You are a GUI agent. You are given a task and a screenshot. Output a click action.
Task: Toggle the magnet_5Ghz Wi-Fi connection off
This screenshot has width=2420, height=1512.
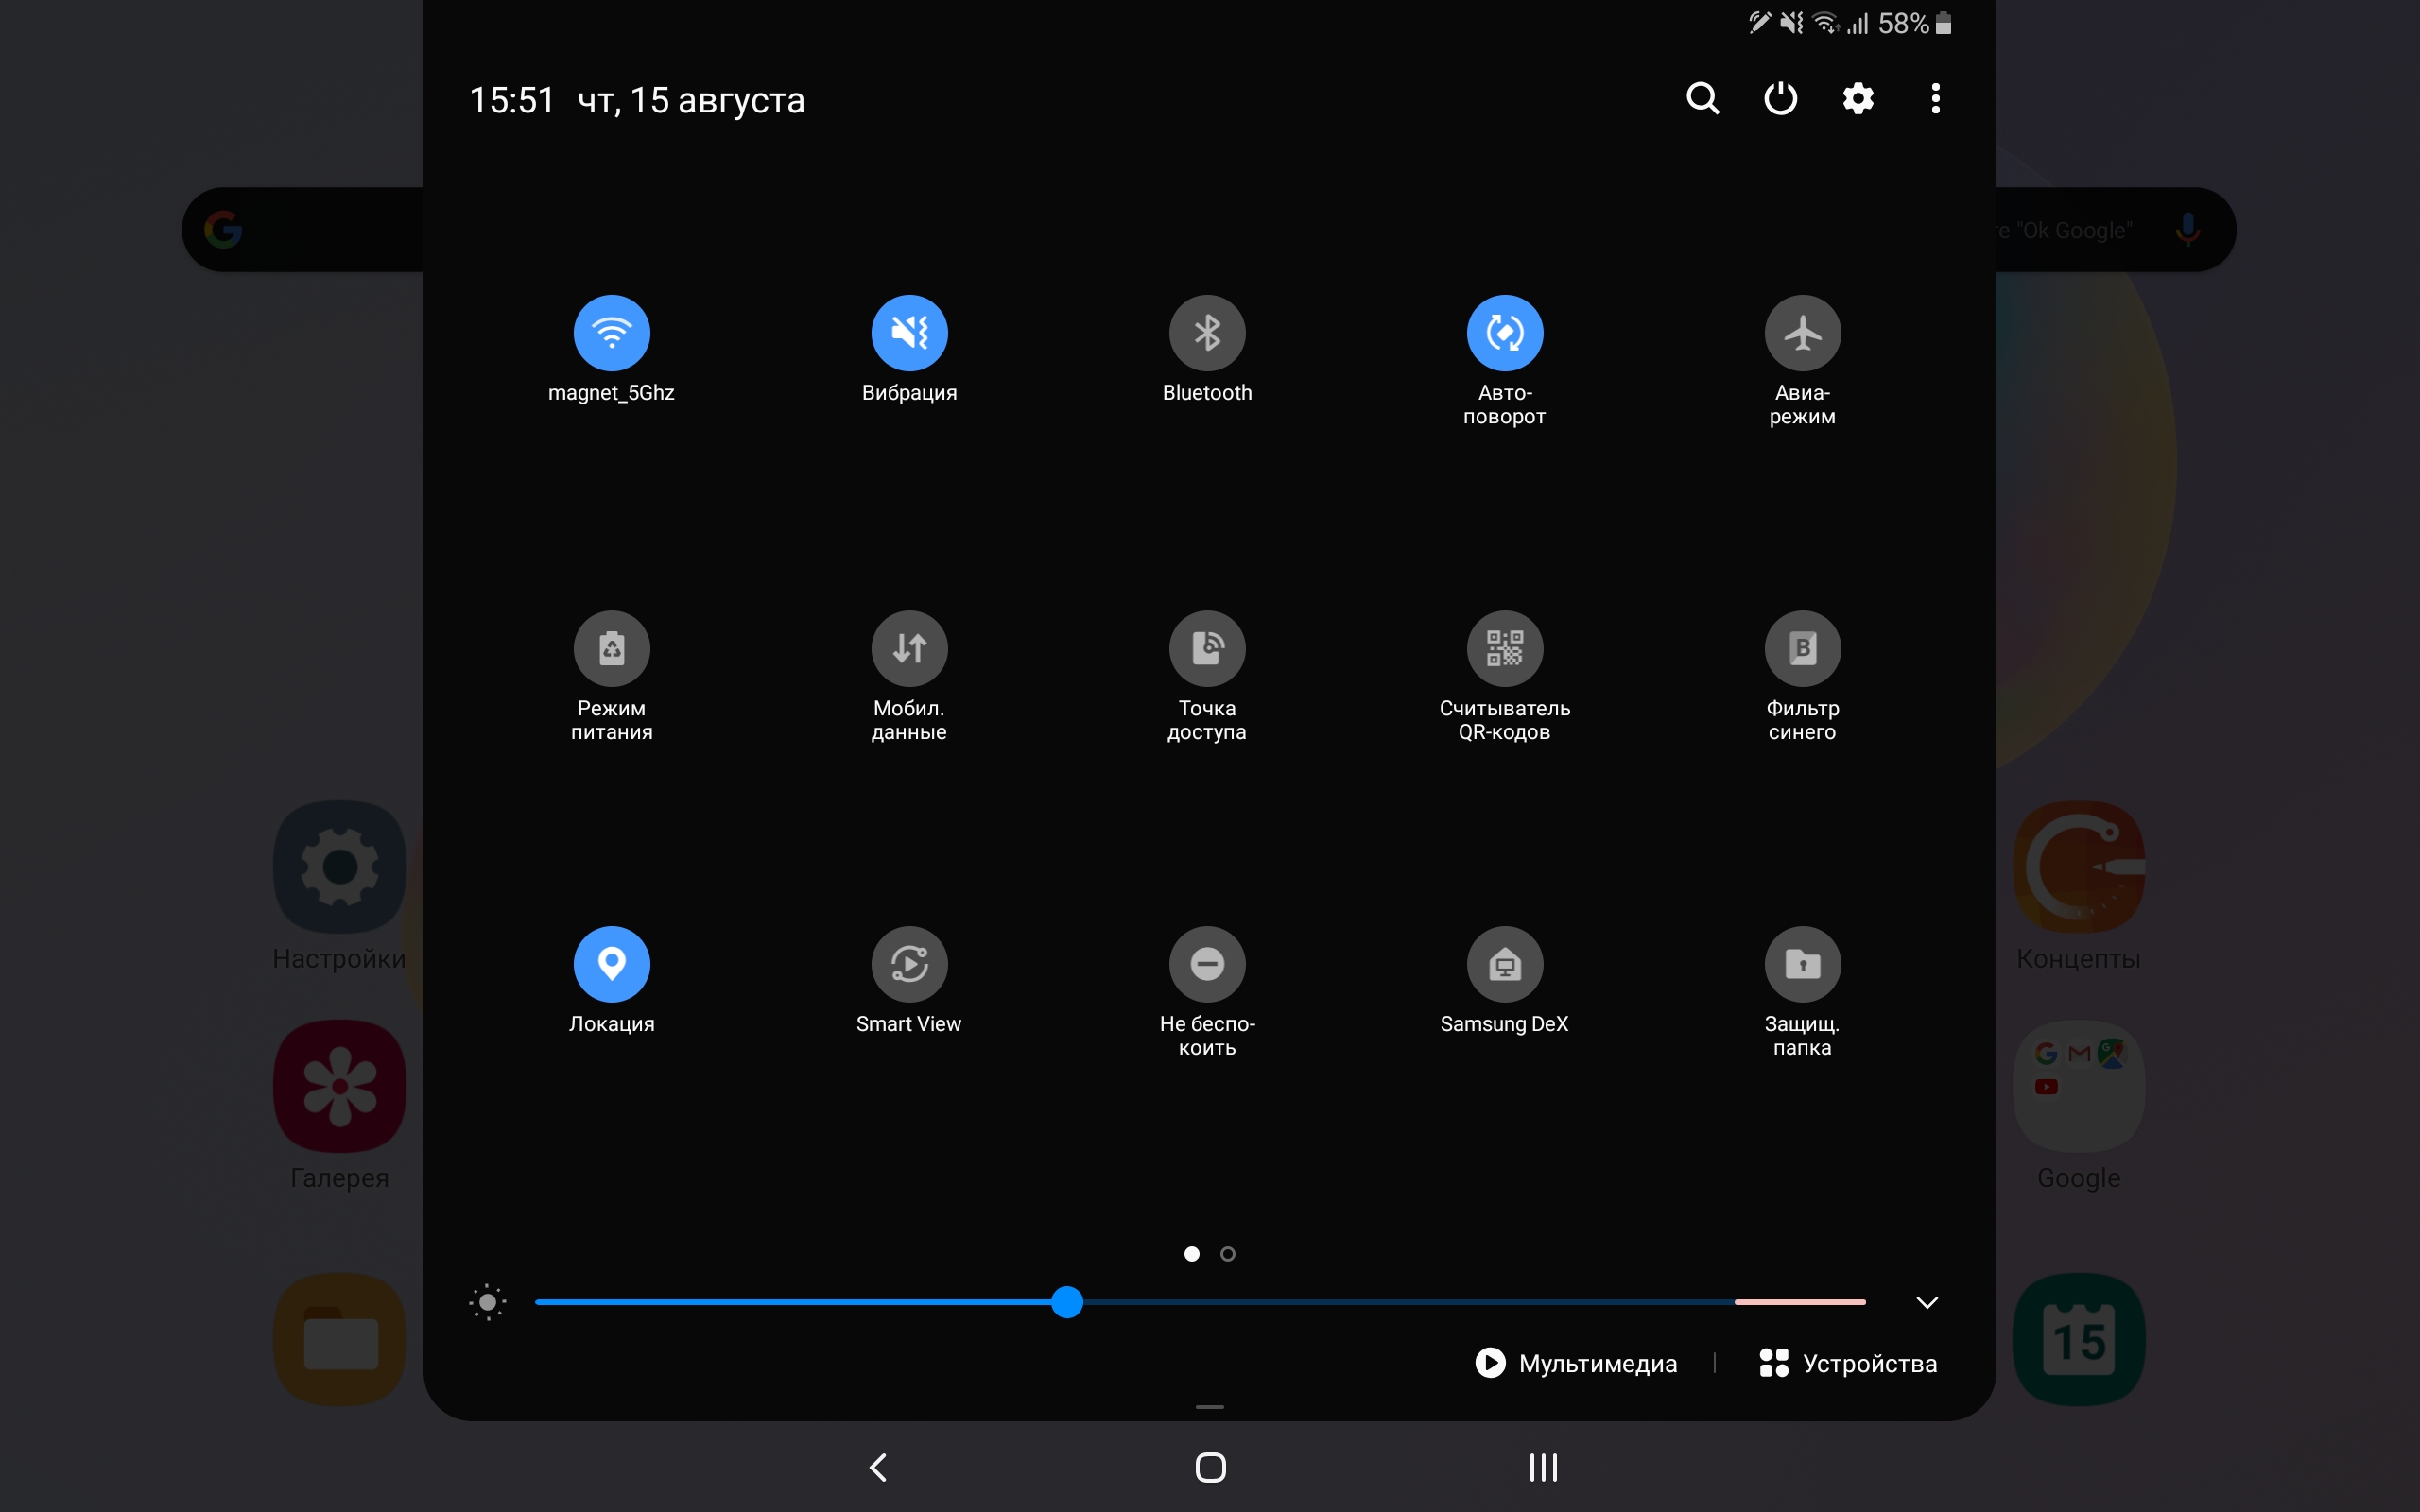coord(611,333)
